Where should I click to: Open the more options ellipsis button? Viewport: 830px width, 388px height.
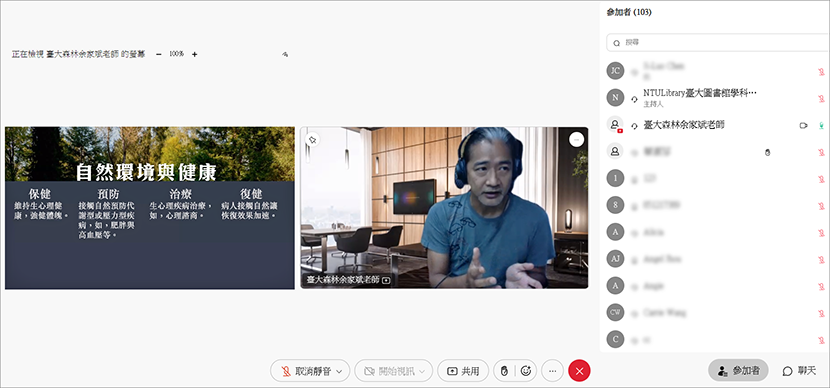pos(553,371)
